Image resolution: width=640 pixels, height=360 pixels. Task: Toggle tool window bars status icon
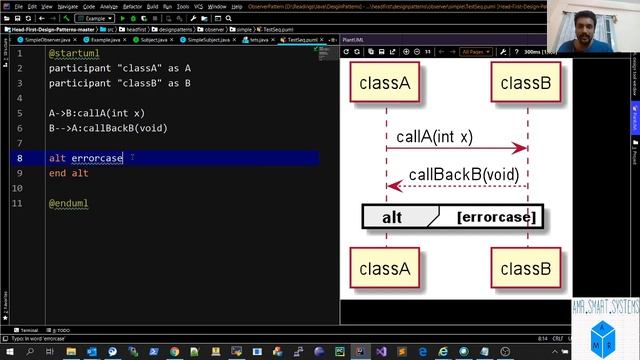click(5, 339)
